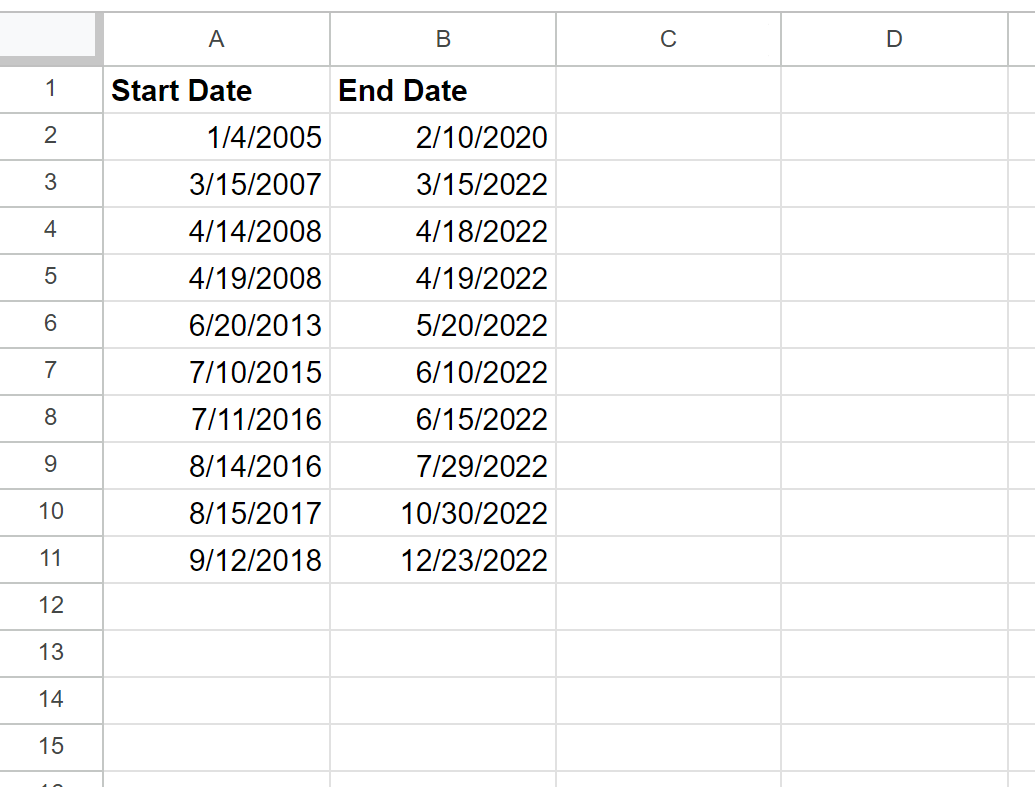Select cell with date 5/20/2022
Image resolution: width=1035 pixels, height=787 pixels.
point(443,325)
